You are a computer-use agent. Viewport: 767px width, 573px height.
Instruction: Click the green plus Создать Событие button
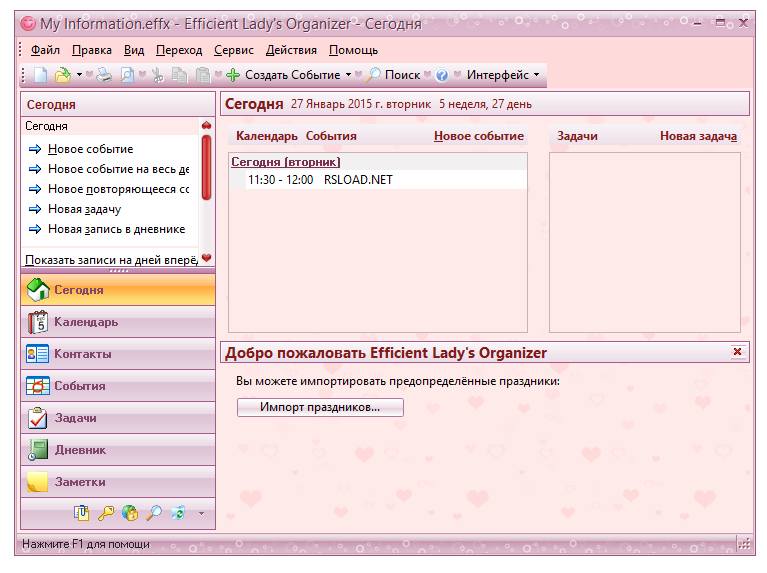point(283,75)
